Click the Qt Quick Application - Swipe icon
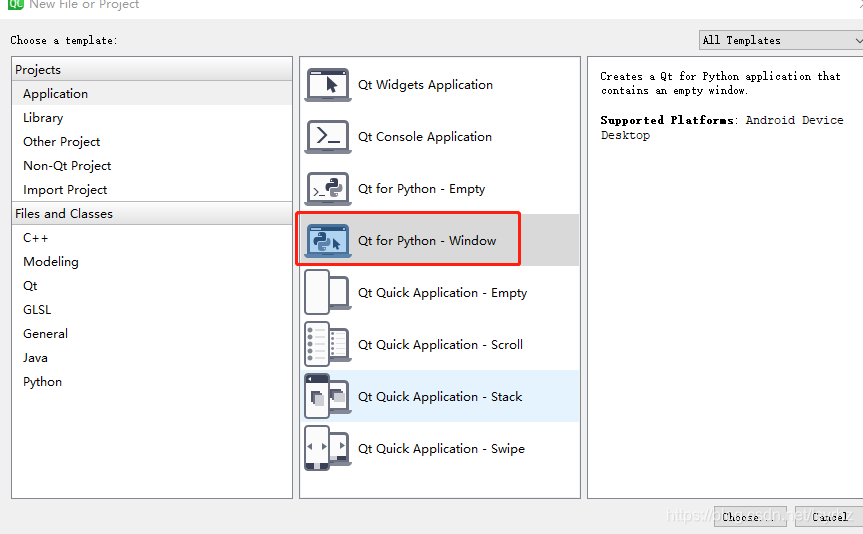863x534 pixels. [x=328, y=449]
